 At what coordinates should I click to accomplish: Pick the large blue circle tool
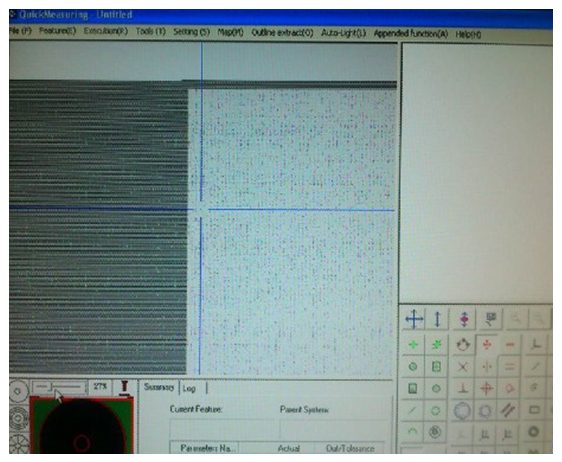coord(462,411)
